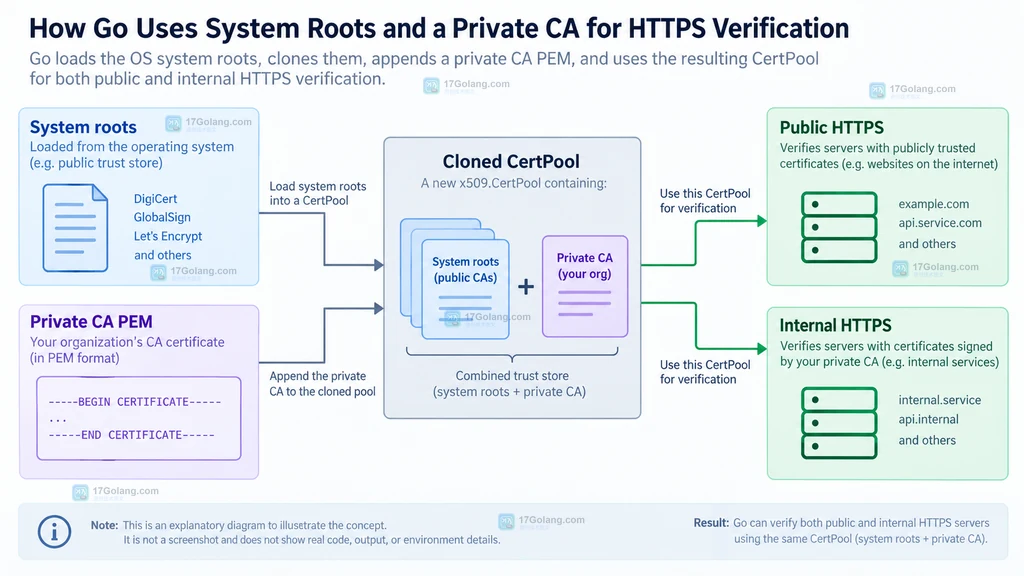Click "and others" below Let's Encrypt
Viewport: 1024px width, 576px height.
tap(163, 255)
